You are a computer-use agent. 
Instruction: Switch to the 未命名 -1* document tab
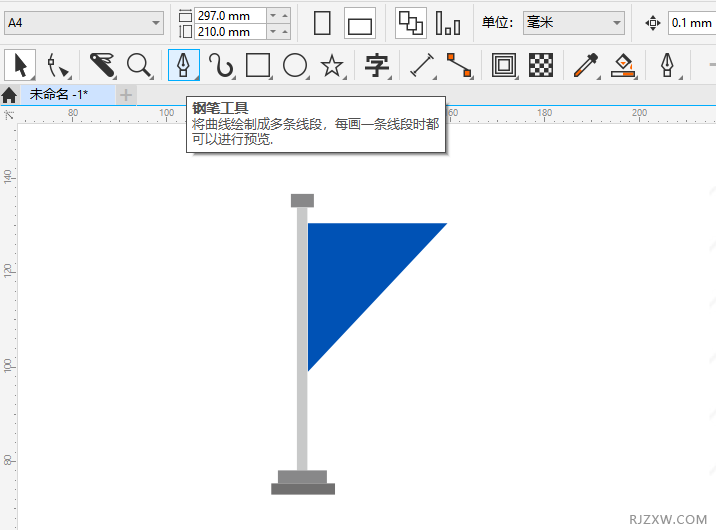coord(68,95)
